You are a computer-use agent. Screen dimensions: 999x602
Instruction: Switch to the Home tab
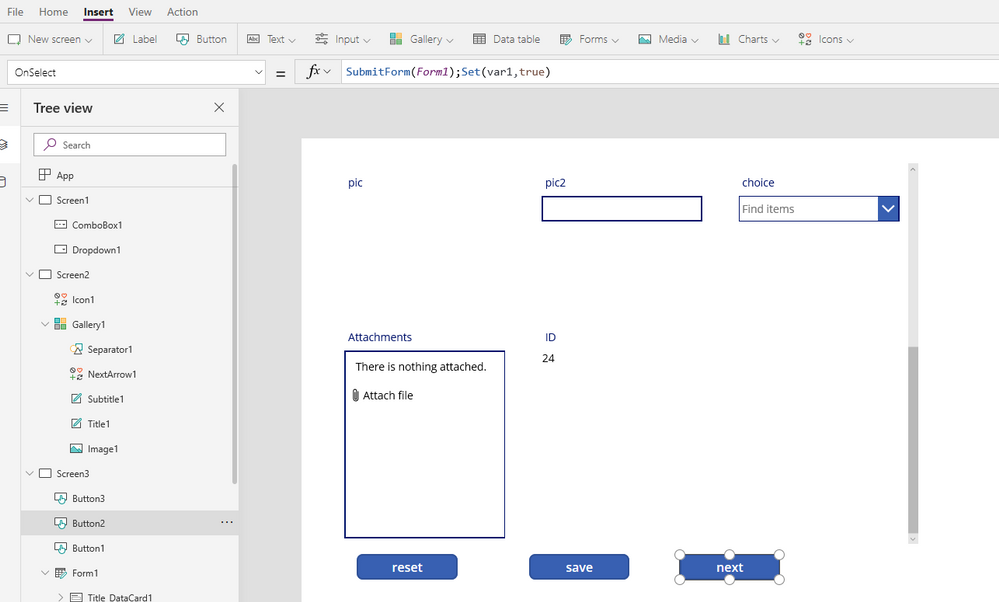coord(53,12)
